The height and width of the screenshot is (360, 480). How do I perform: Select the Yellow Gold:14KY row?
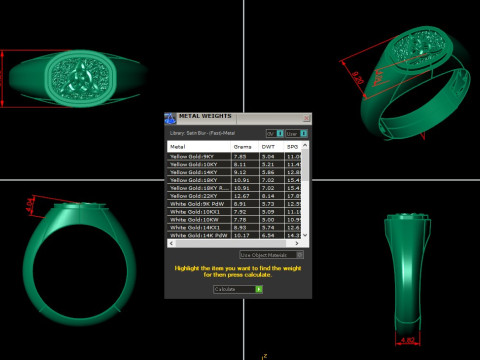234,172
